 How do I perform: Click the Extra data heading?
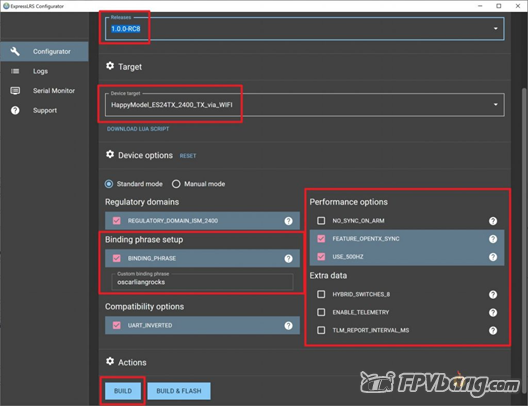[328, 275]
